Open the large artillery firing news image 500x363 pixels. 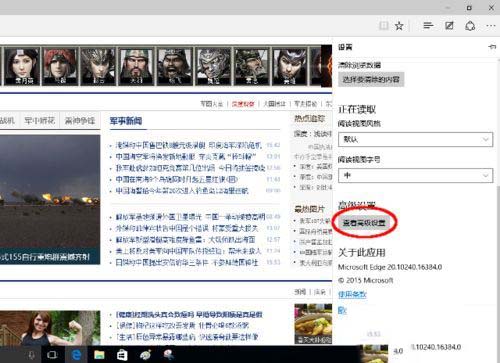[50, 199]
